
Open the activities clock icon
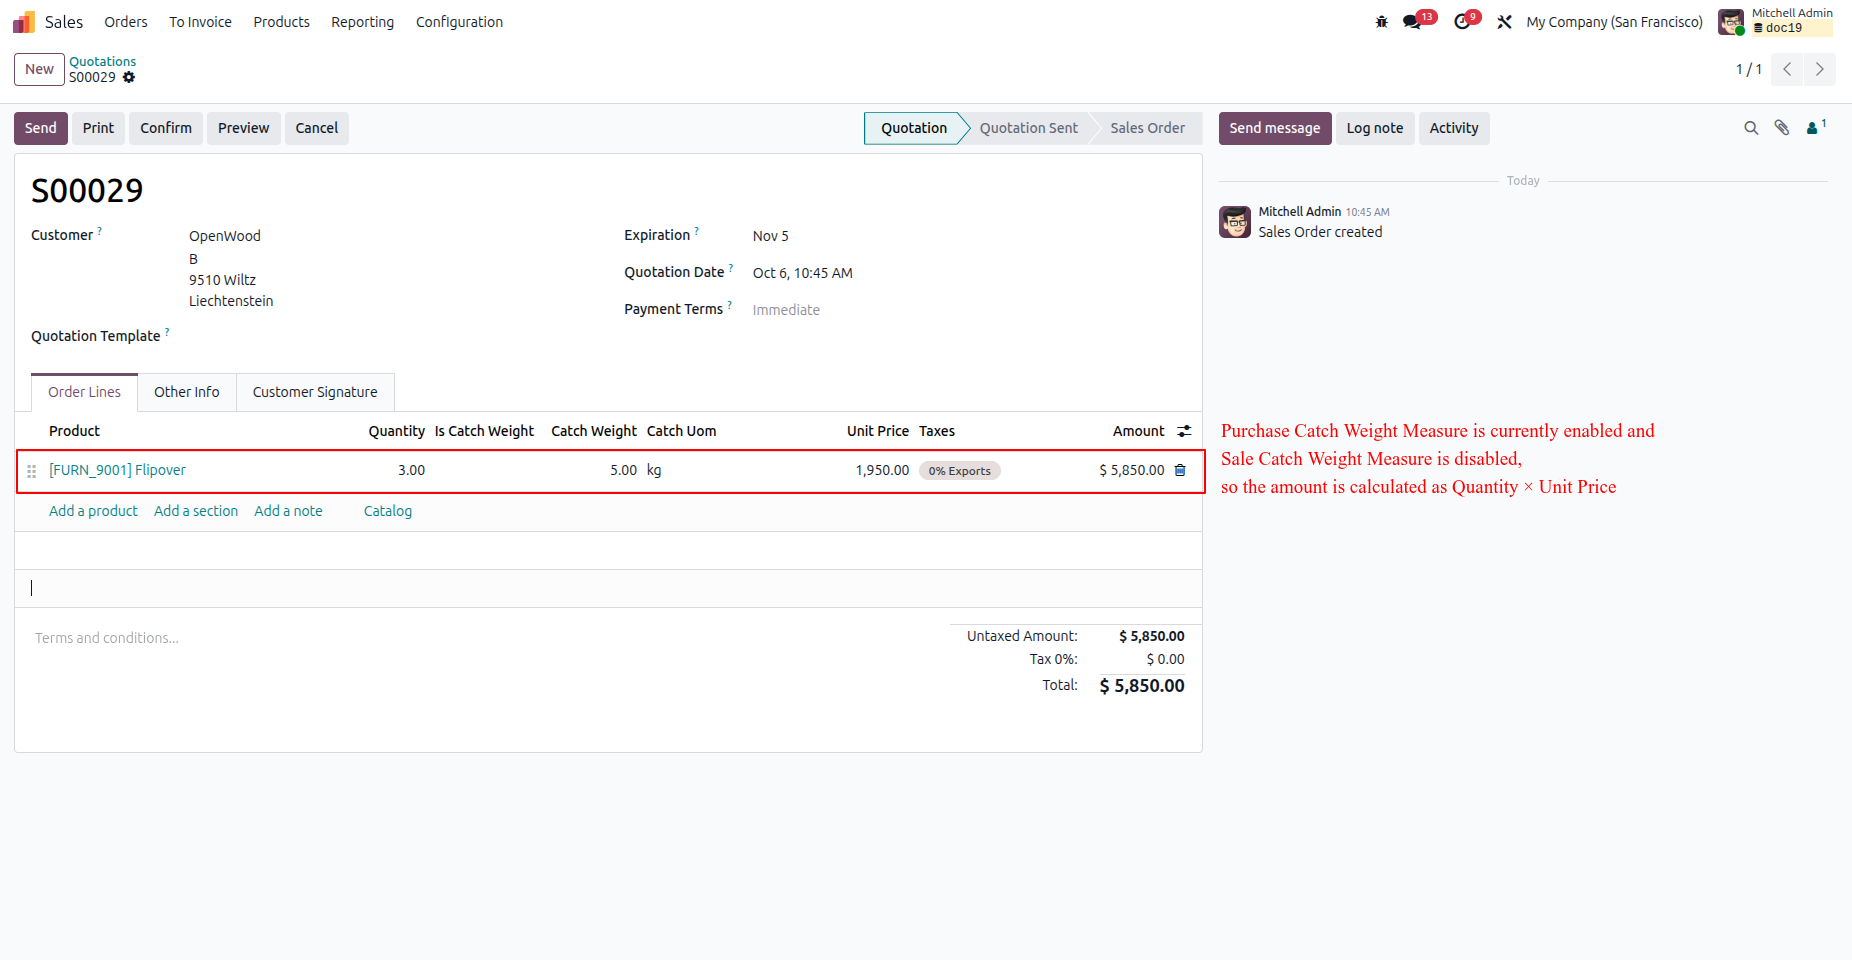1463,22
